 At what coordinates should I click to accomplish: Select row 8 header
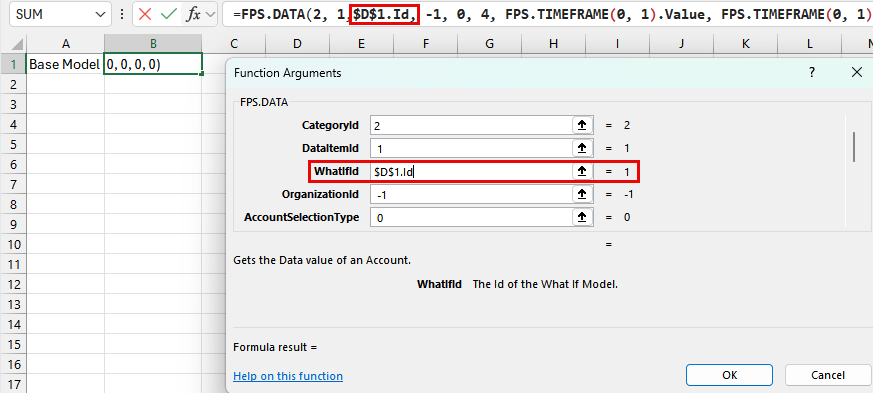coord(13,204)
